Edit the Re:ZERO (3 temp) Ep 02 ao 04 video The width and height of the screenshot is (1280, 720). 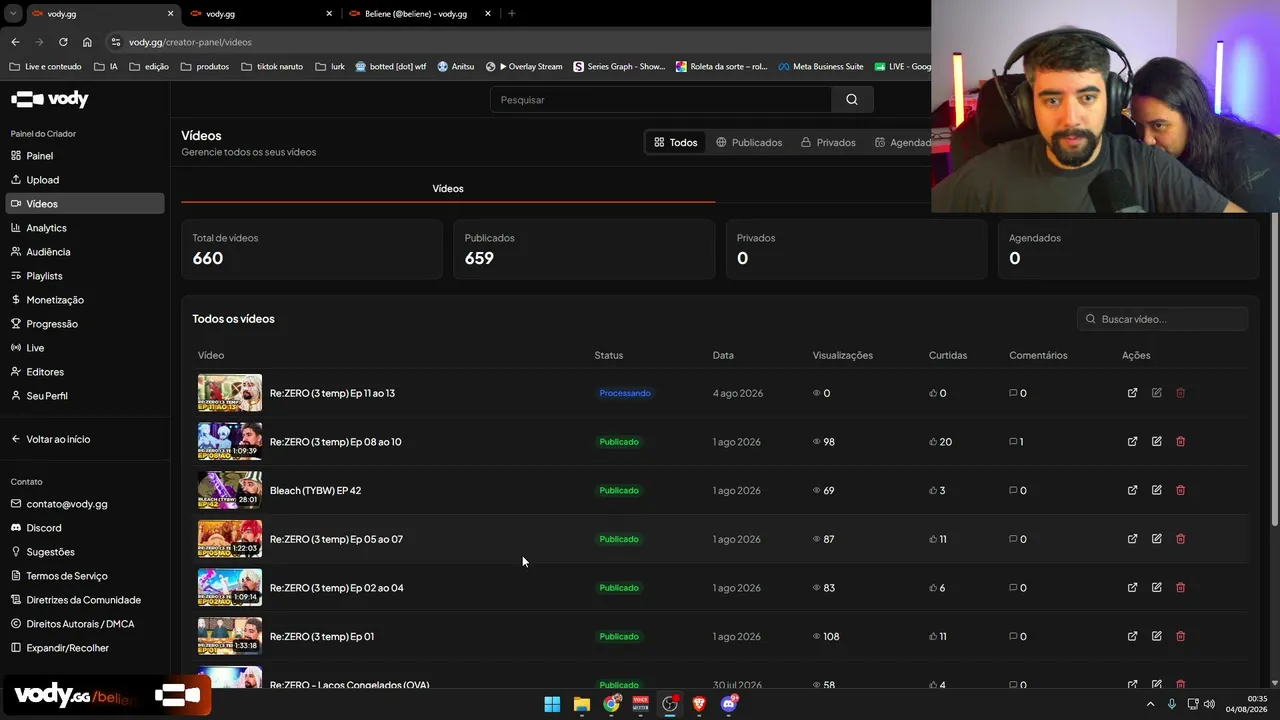click(1156, 588)
